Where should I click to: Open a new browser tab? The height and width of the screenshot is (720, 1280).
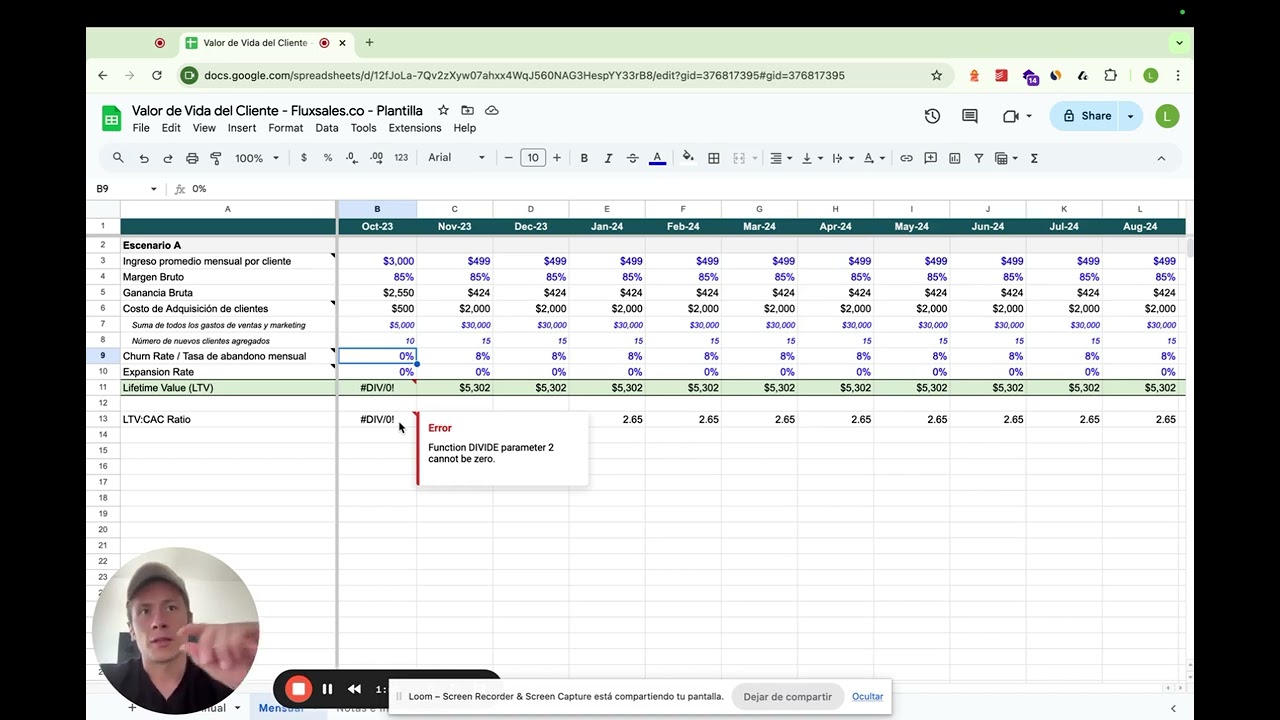click(369, 43)
